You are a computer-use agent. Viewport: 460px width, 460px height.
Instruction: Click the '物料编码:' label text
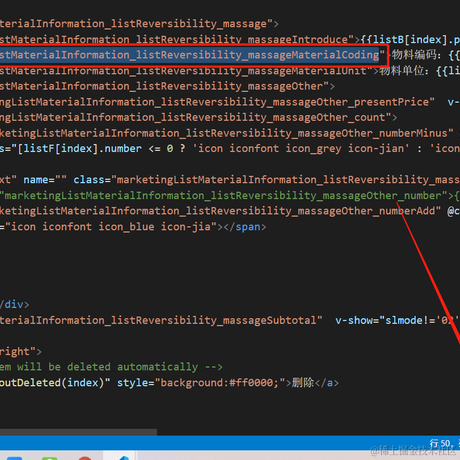click(416, 55)
